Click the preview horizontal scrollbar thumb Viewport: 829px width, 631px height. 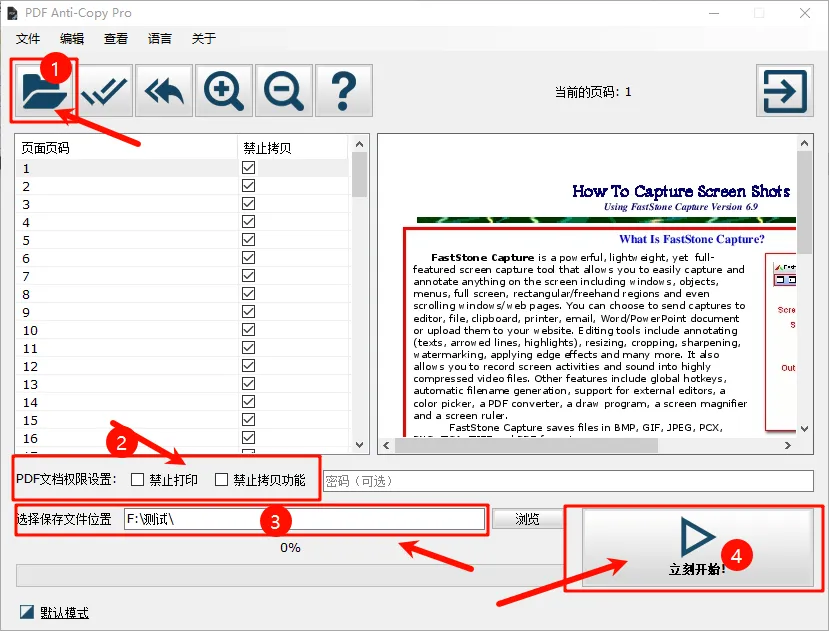[527, 445]
